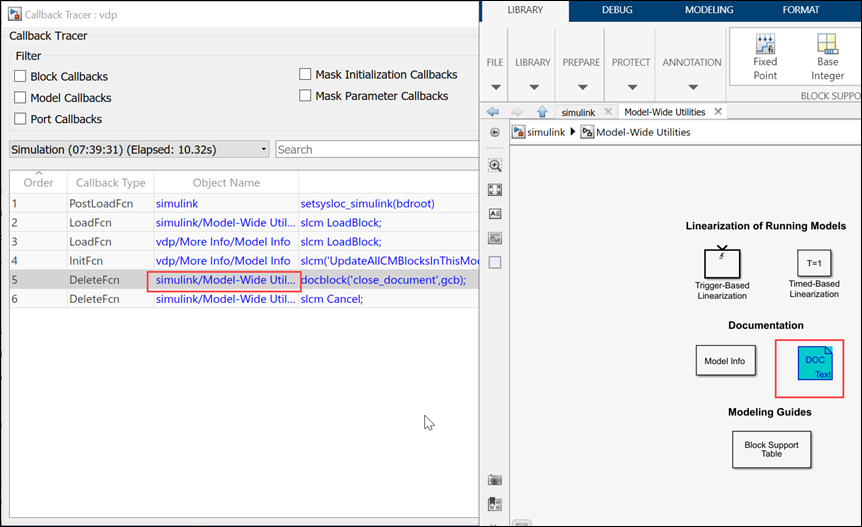This screenshot has width=862, height=527.
Task: Expand the breadcrumb arrow after simulink
Action: click(573, 132)
